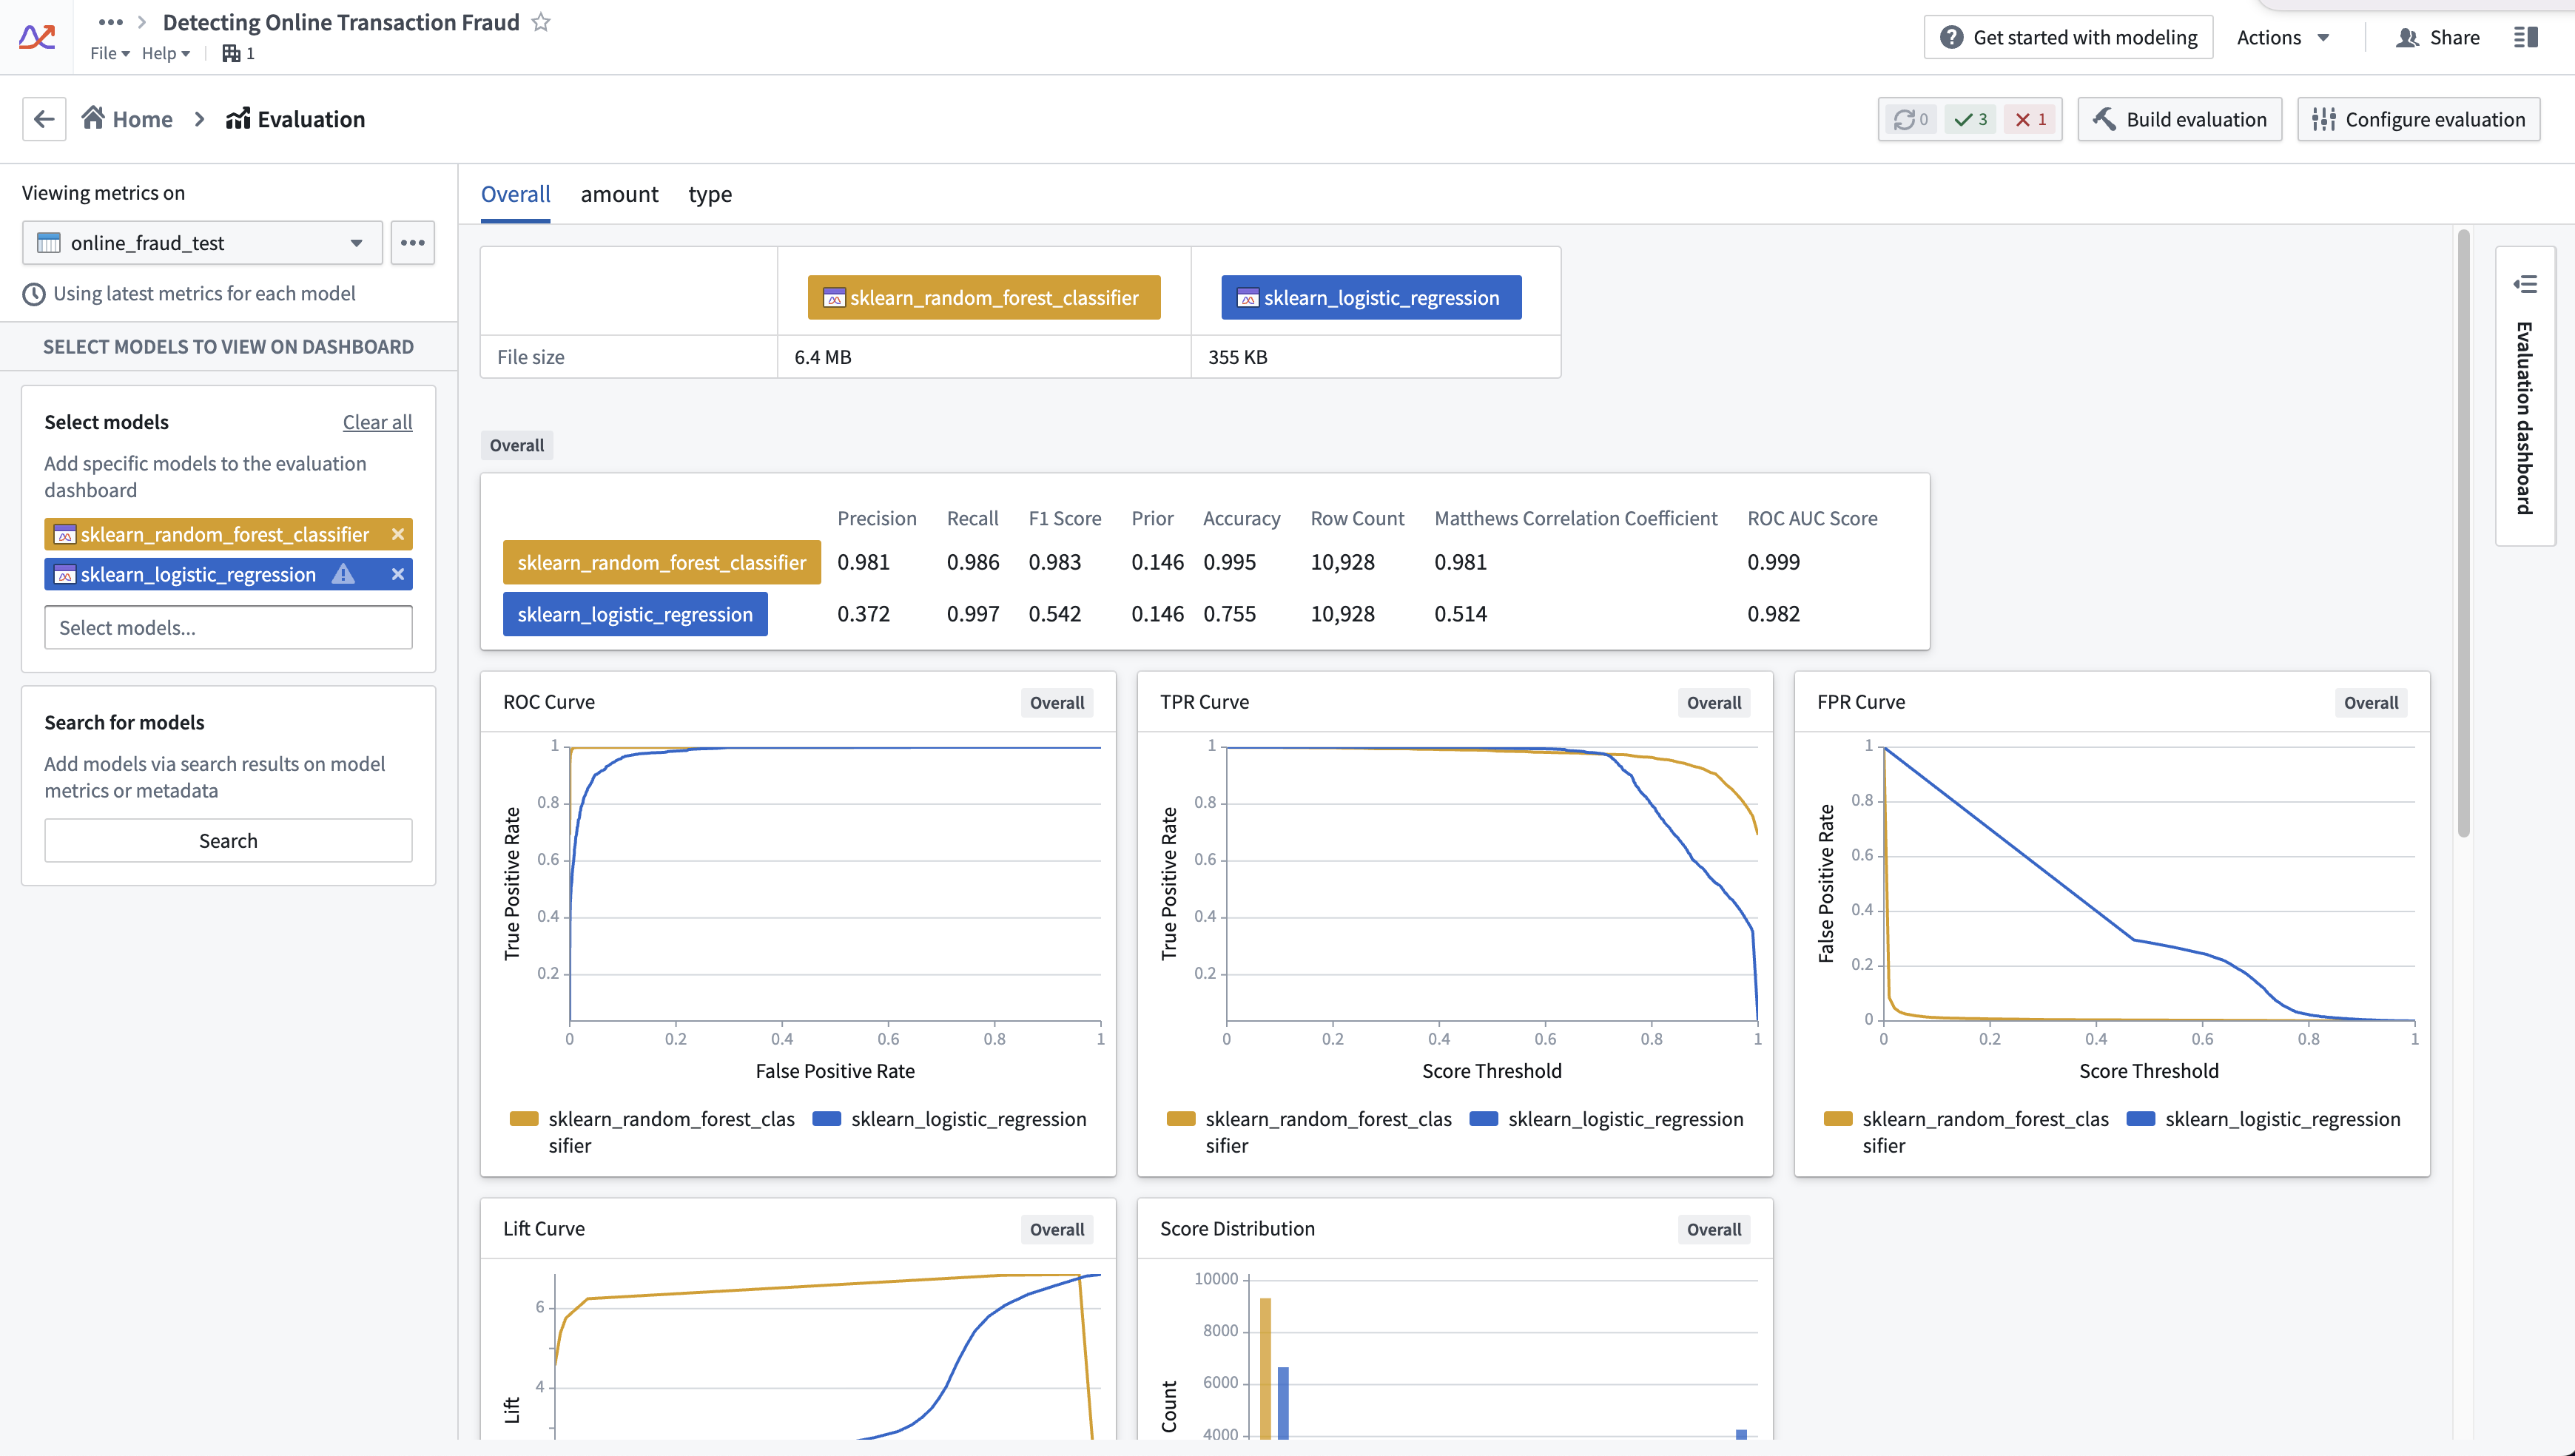The width and height of the screenshot is (2575, 1456).
Task: Click the refresh status count indicator
Action: click(x=1912, y=119)
